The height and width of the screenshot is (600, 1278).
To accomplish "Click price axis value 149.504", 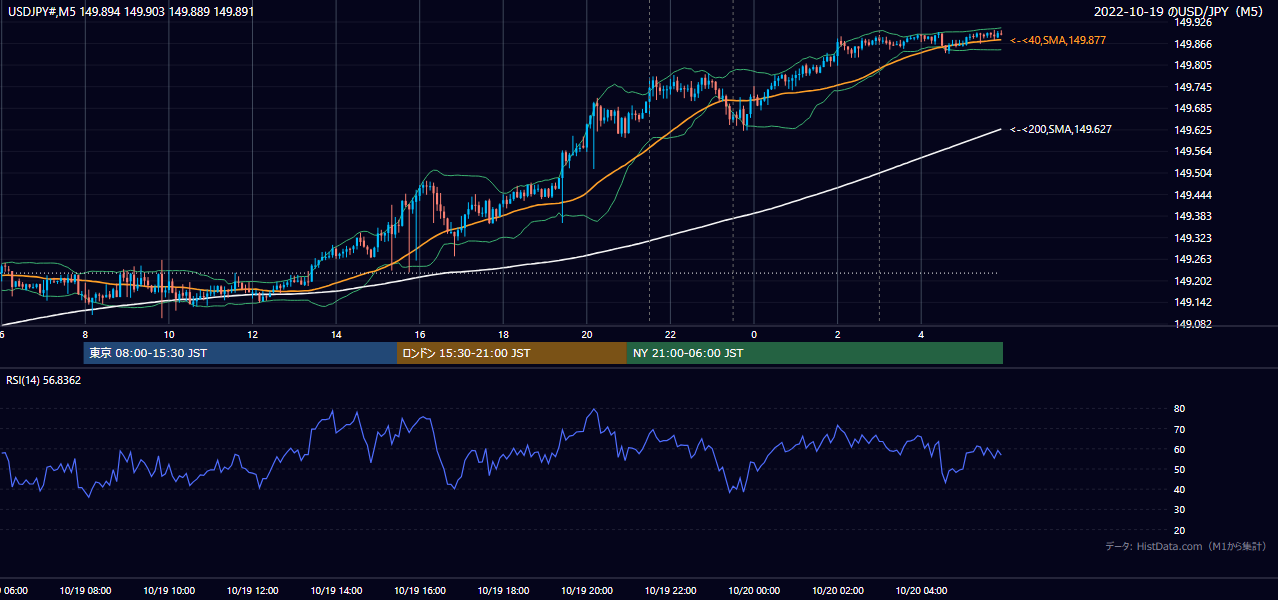I will (1193, 173).
